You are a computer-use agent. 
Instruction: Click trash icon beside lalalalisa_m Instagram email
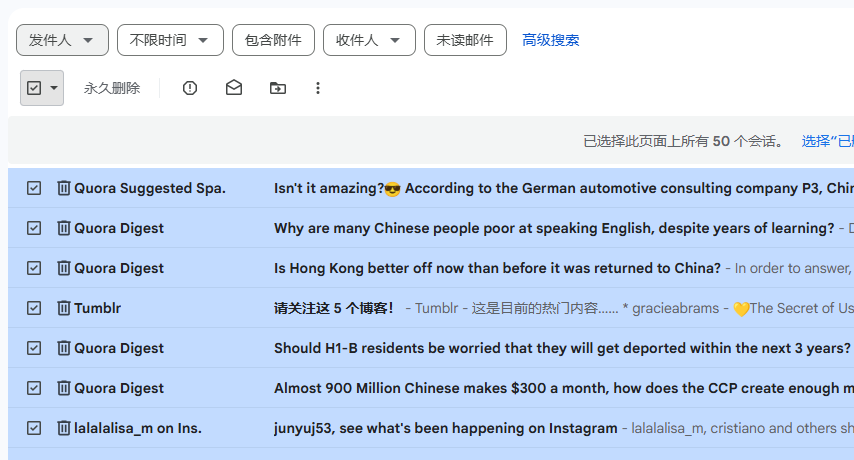(x=64, y=428)
